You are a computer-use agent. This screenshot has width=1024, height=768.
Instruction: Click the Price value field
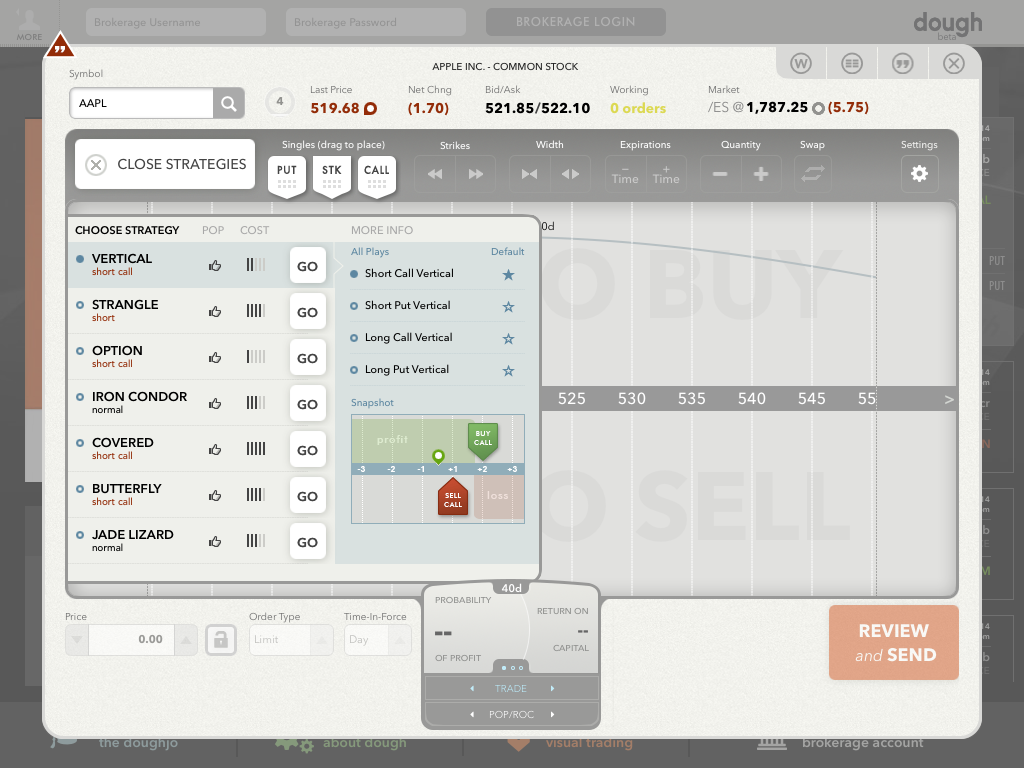[x=131, y=640]
